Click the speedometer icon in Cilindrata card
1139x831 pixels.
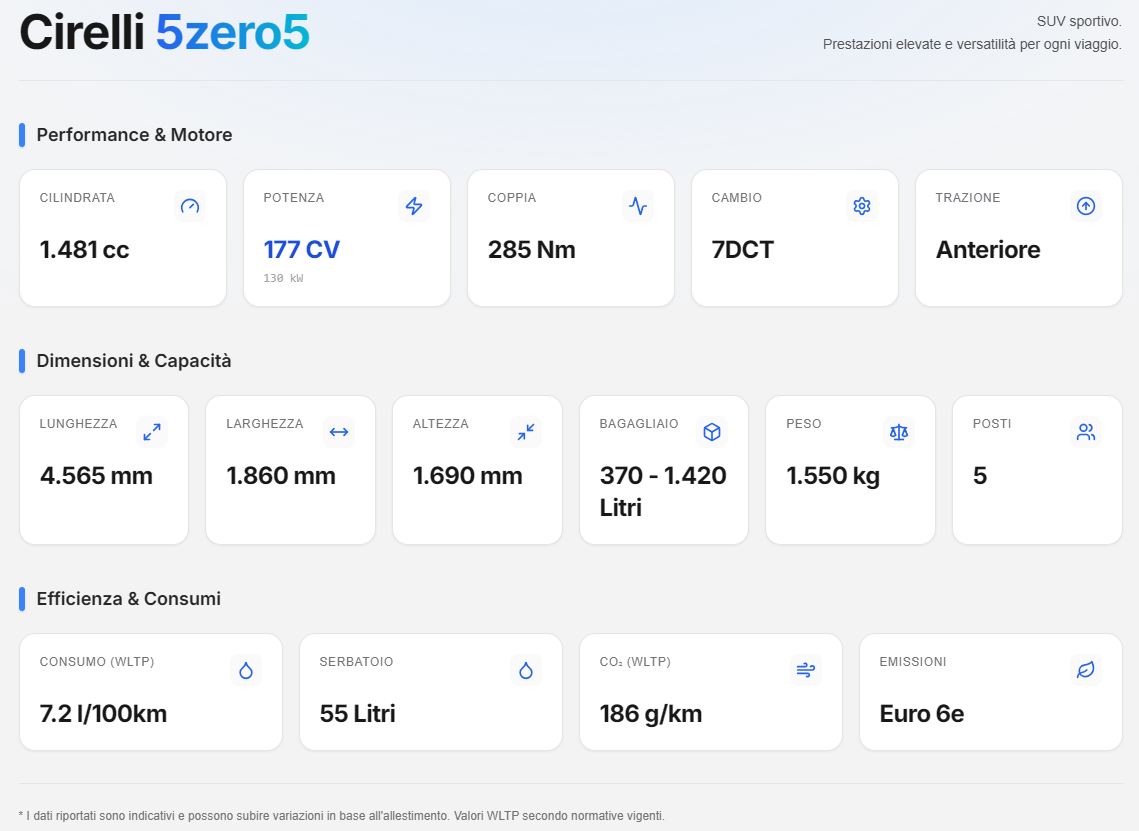click(190, 206)
